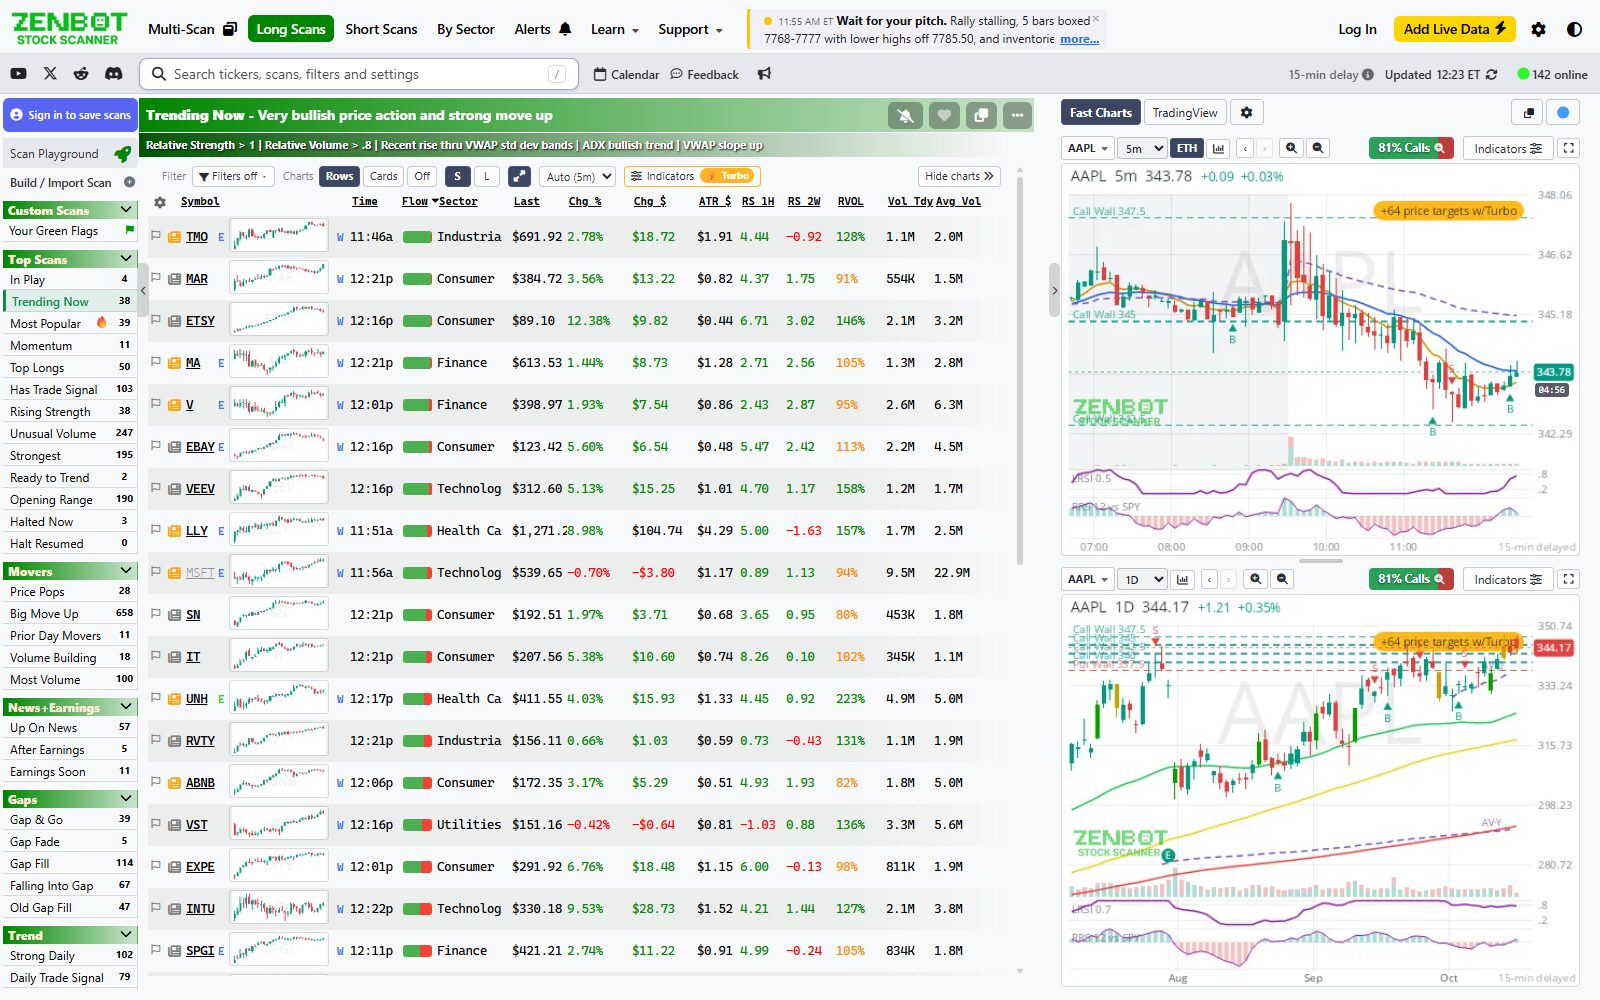Viewport: 1600px width, 1000px height.
Task: Click zoom-in magnifier on 5m AAPL chart
Action: [x=1291, y=148]
